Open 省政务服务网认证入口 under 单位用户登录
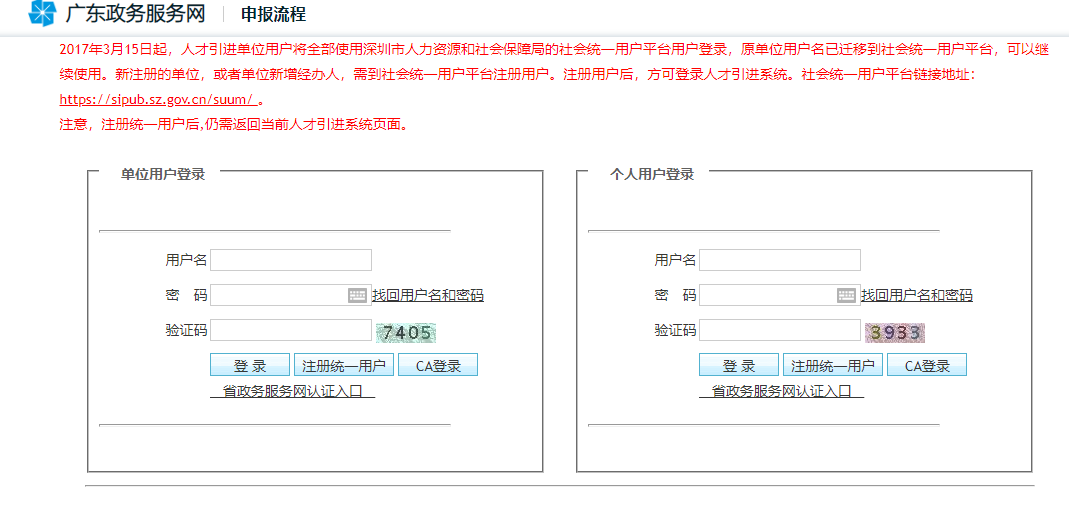The width and height of the screenshot is (1069, 513). pos(292,392)
